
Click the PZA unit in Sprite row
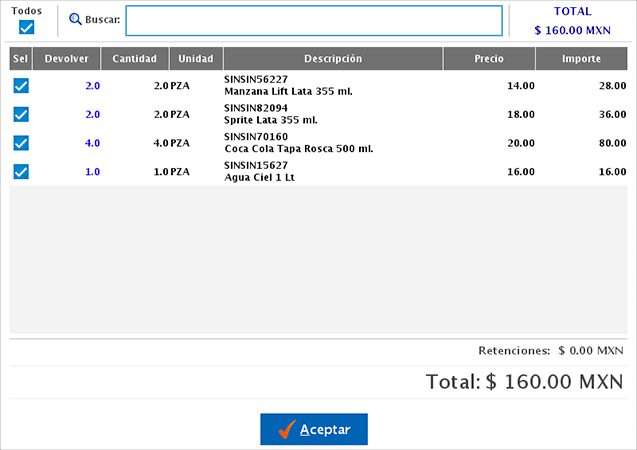(x=180, y=115)
